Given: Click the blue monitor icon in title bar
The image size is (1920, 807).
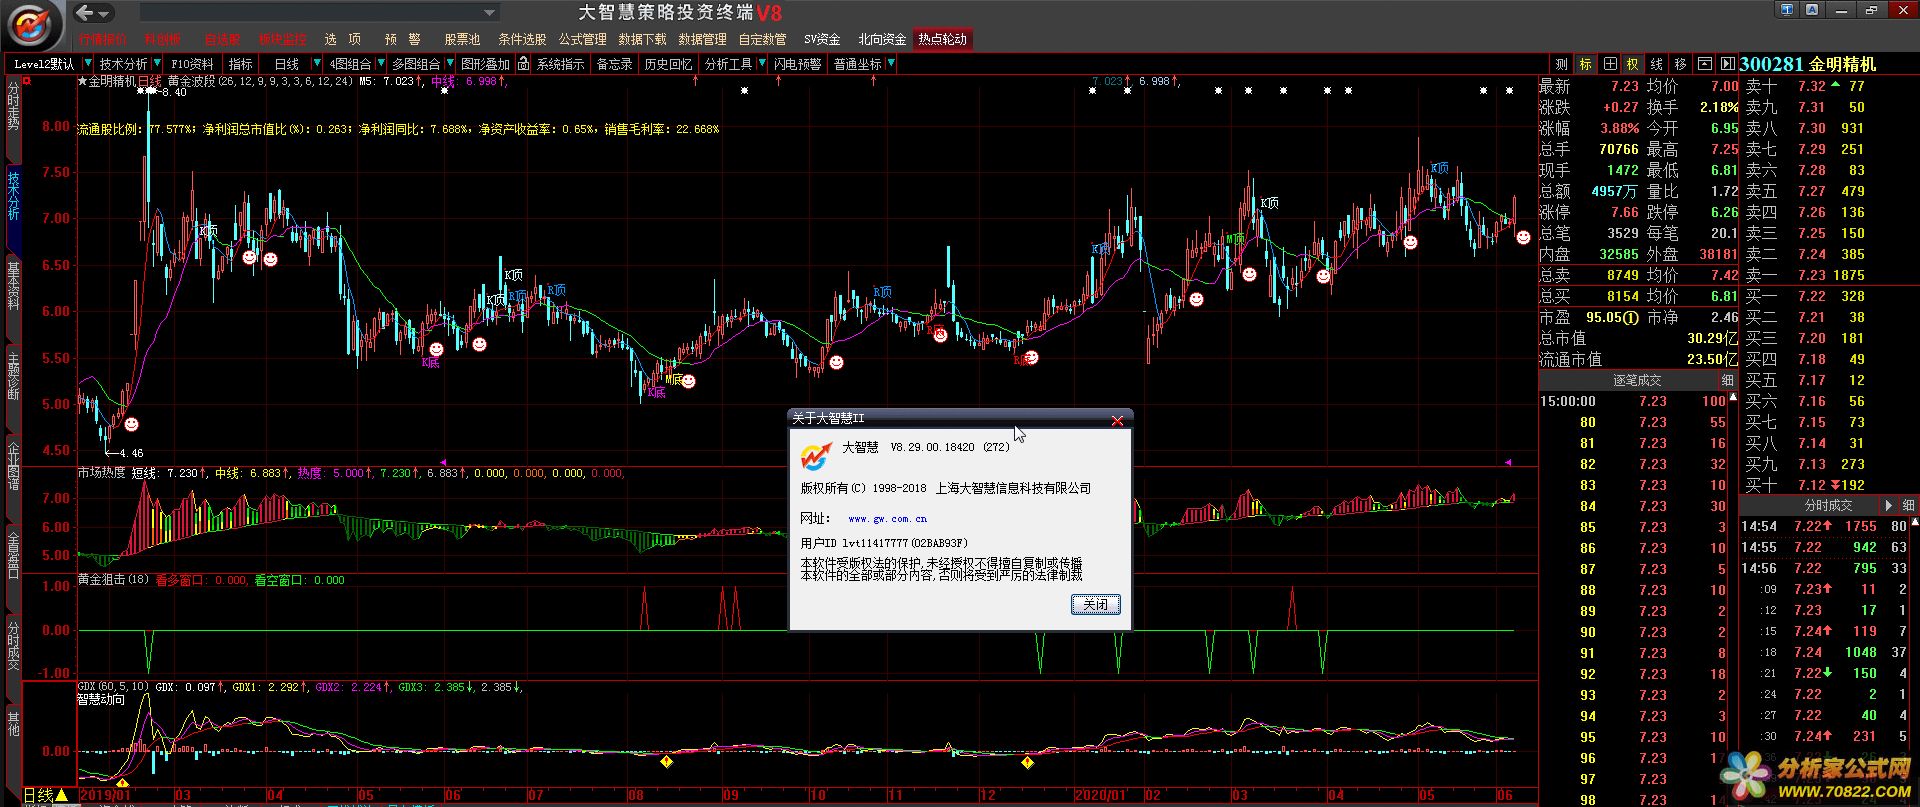Looking at the screenshot, I should 1788,10.
